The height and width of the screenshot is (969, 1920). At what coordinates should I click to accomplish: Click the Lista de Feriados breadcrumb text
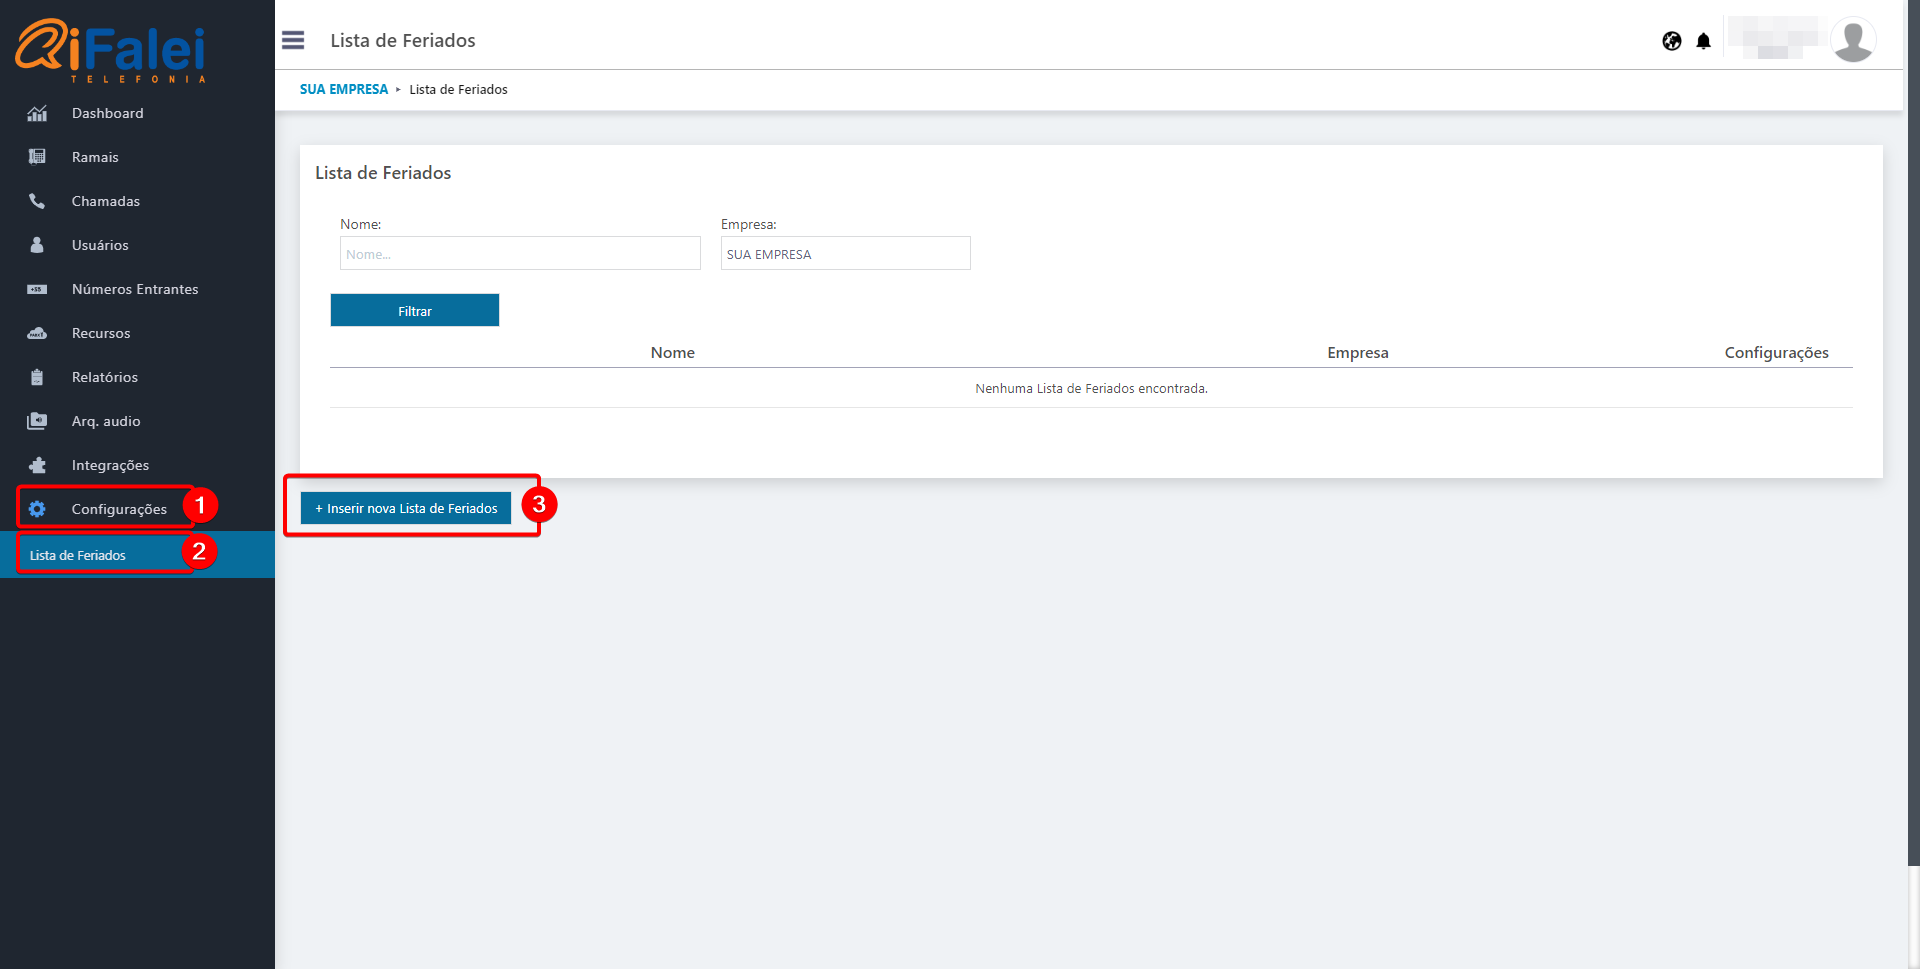pos(459,89)
